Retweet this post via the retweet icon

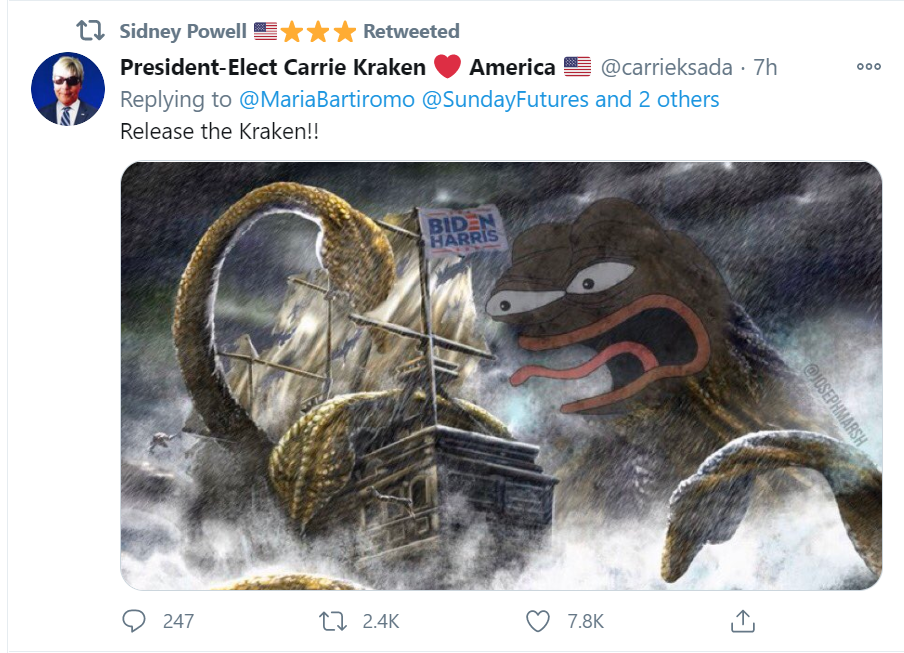(x=333, y=621)
